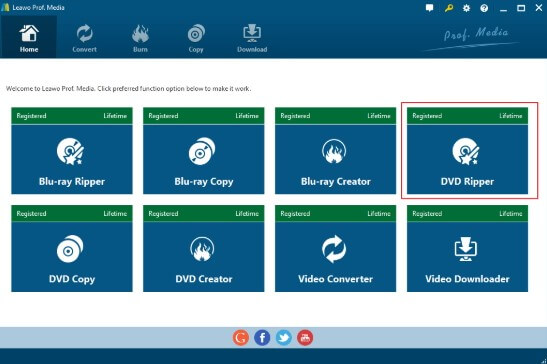Viewport: 547px width, 364px height.
Task: Open the Home tab
Action: (29, 37)
